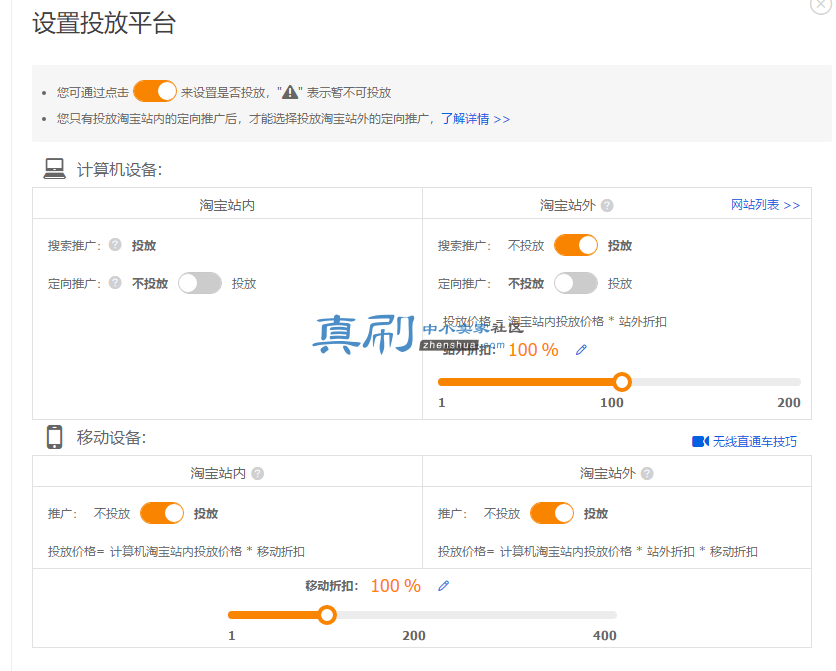Toggle computer 淘宝站外 搜索推广 switch

[x=576, y=245]
